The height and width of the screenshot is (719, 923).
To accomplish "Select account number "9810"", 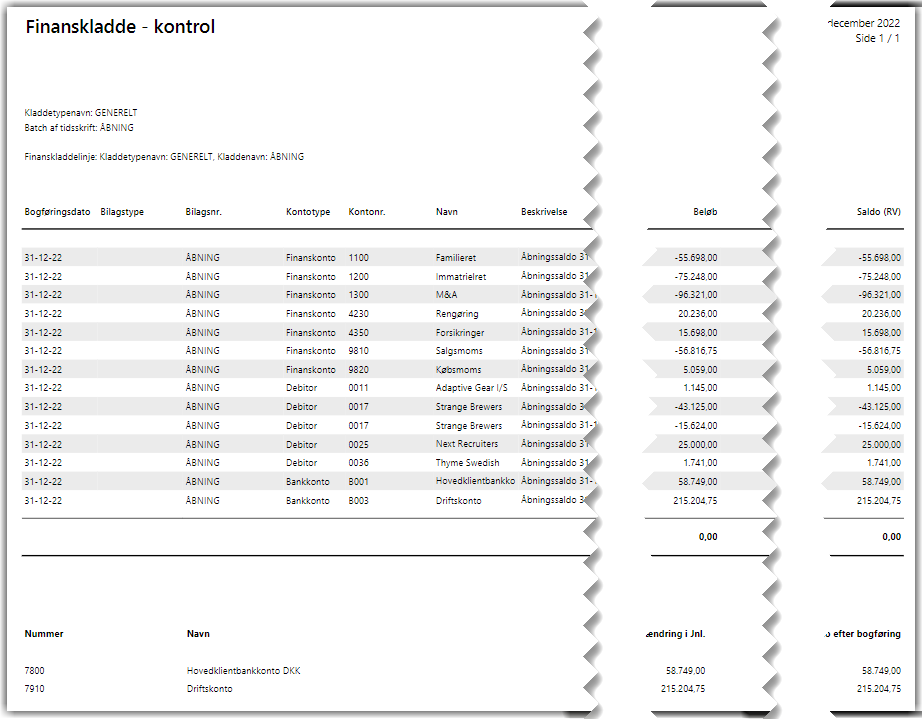I will coord(358,351).
